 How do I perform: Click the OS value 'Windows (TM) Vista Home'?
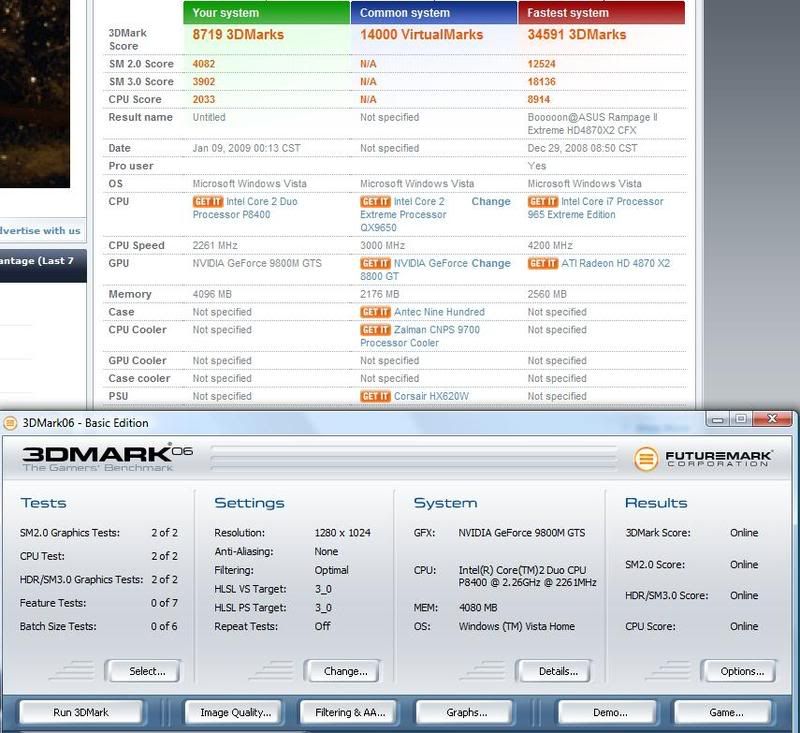516,626
